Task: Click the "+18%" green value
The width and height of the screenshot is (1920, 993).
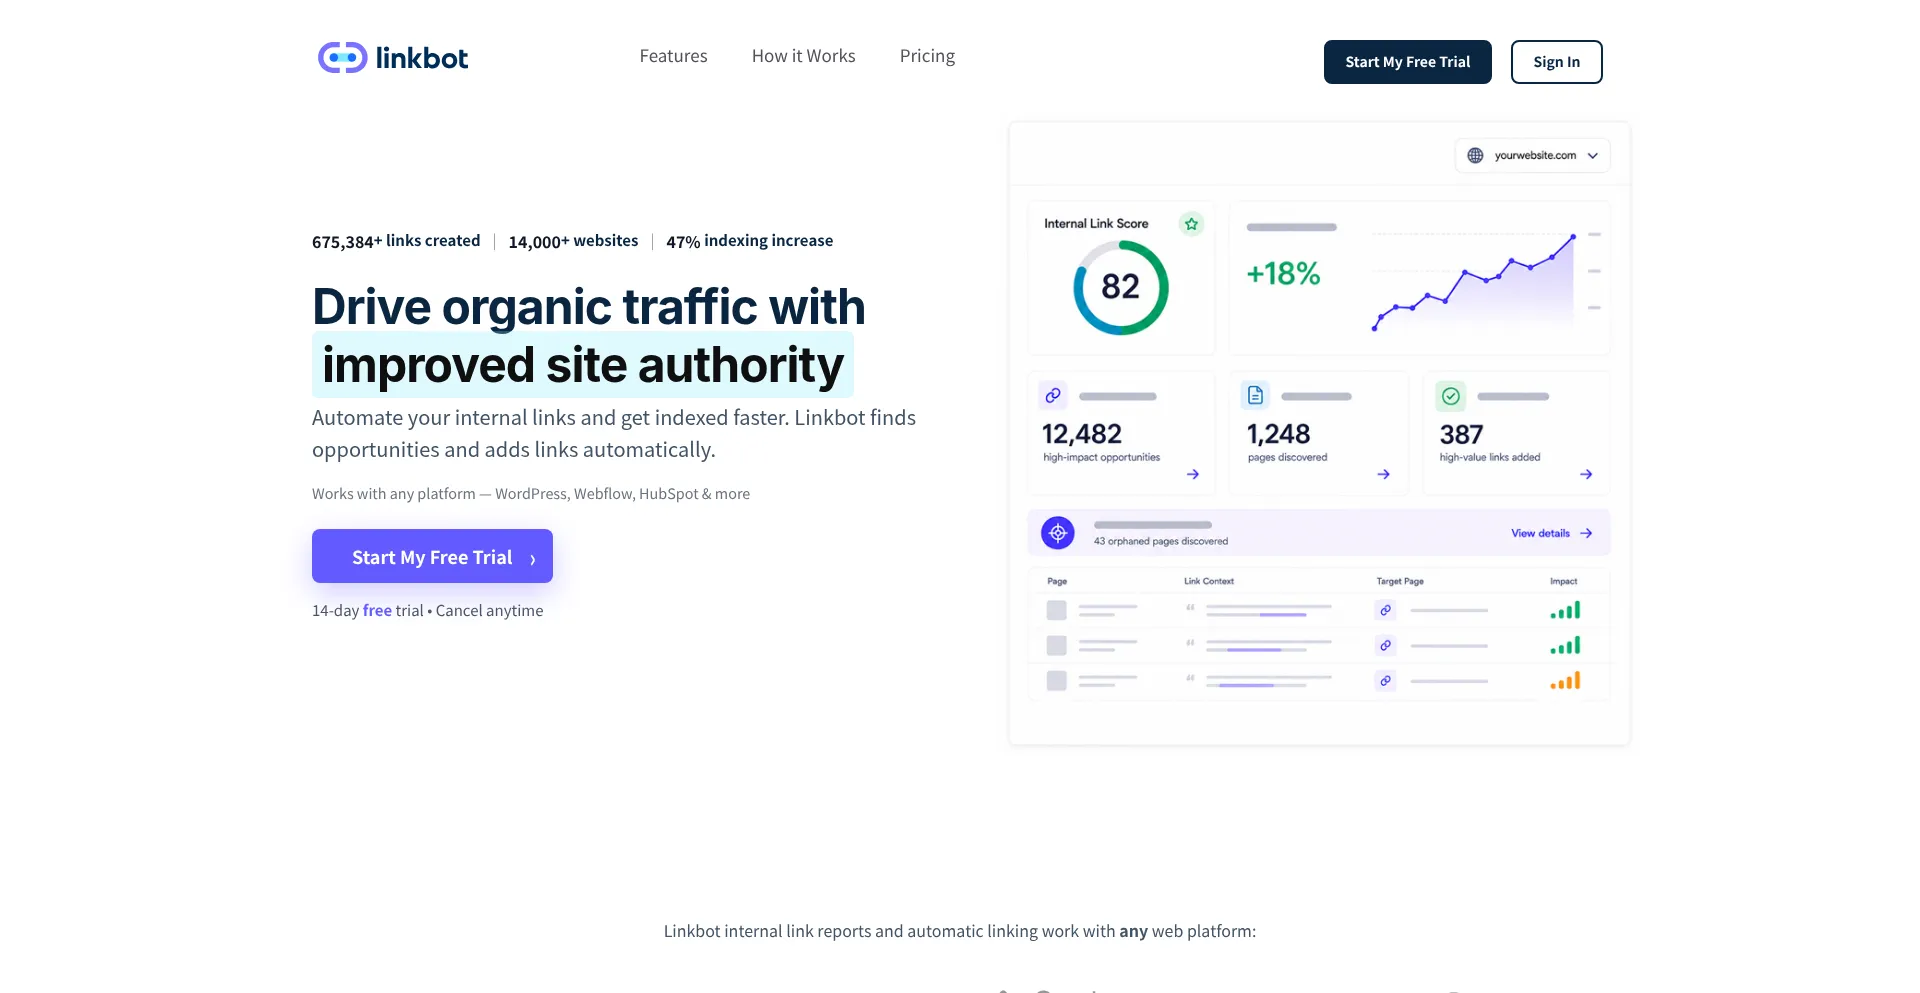Action: pos(1283,273)
